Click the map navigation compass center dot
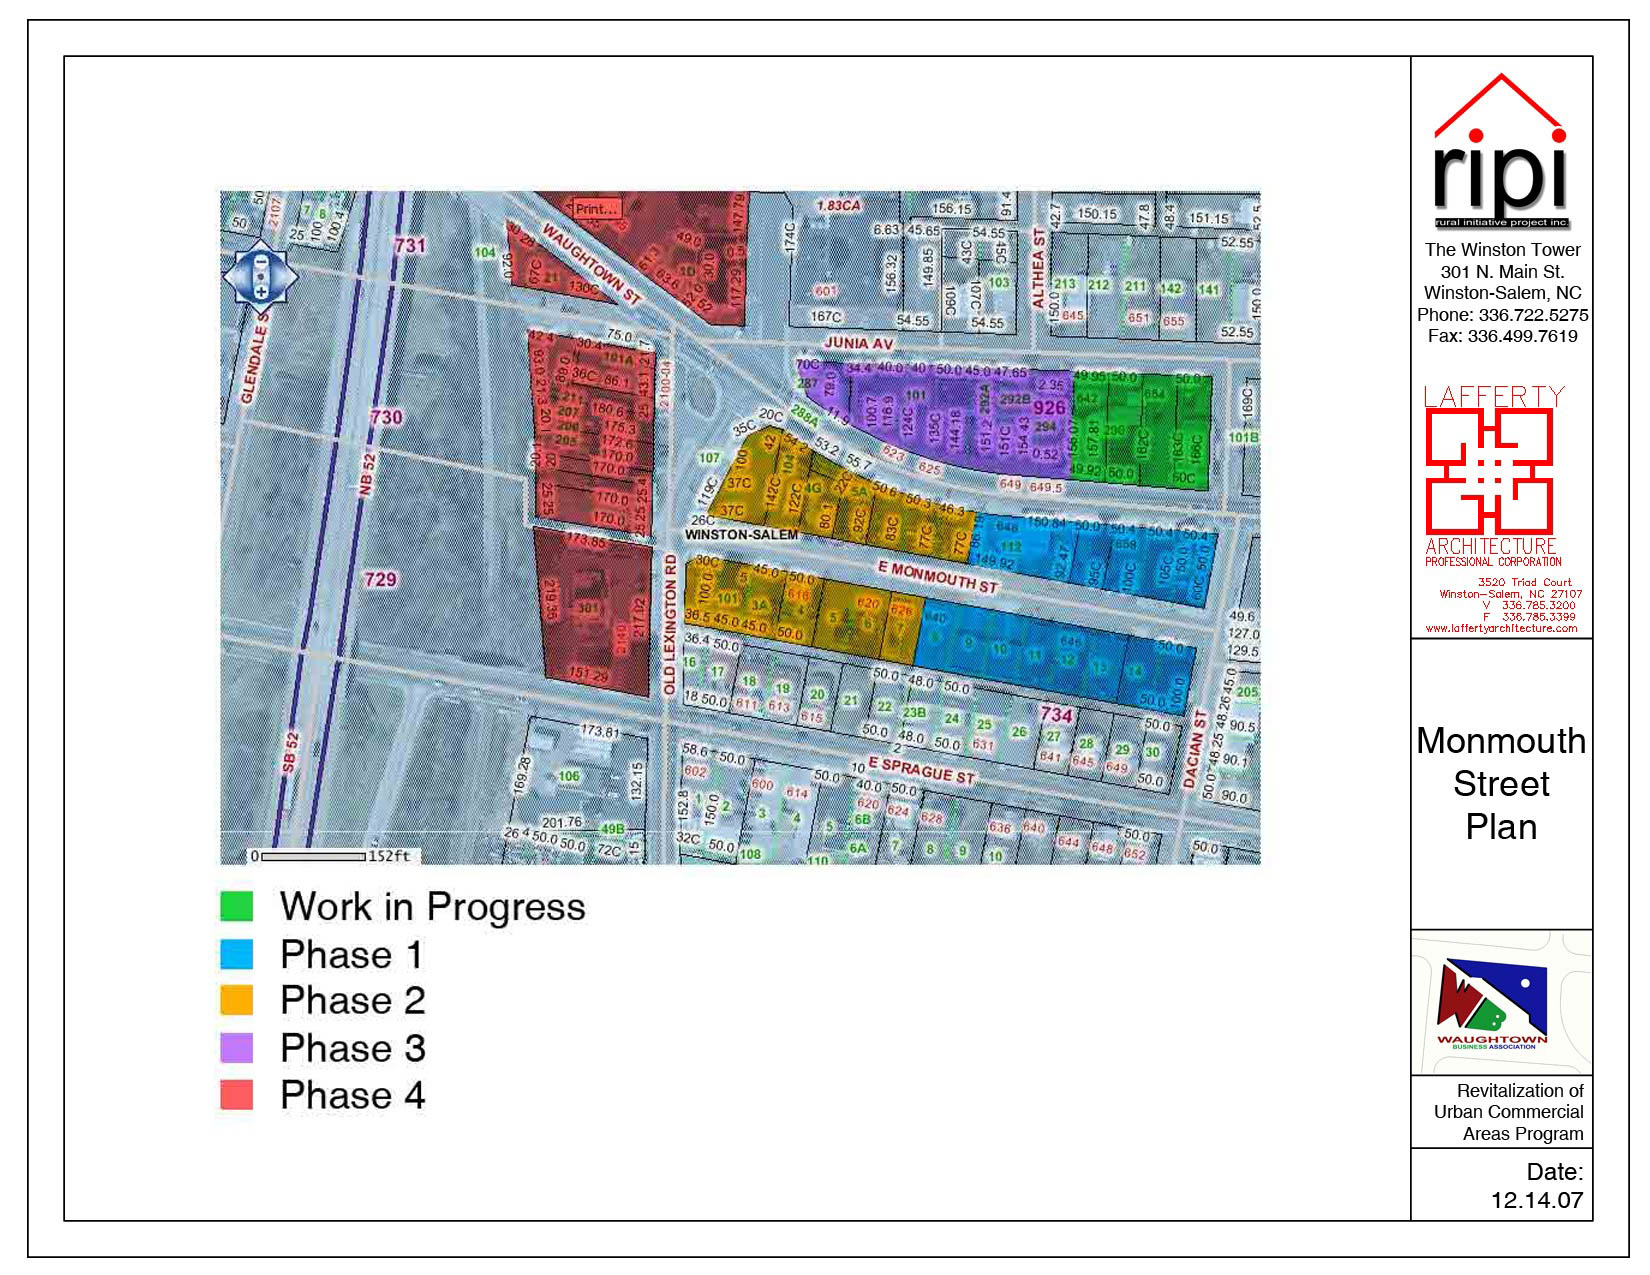This screenshot has height=1275, width=1650. pos(260,277)
